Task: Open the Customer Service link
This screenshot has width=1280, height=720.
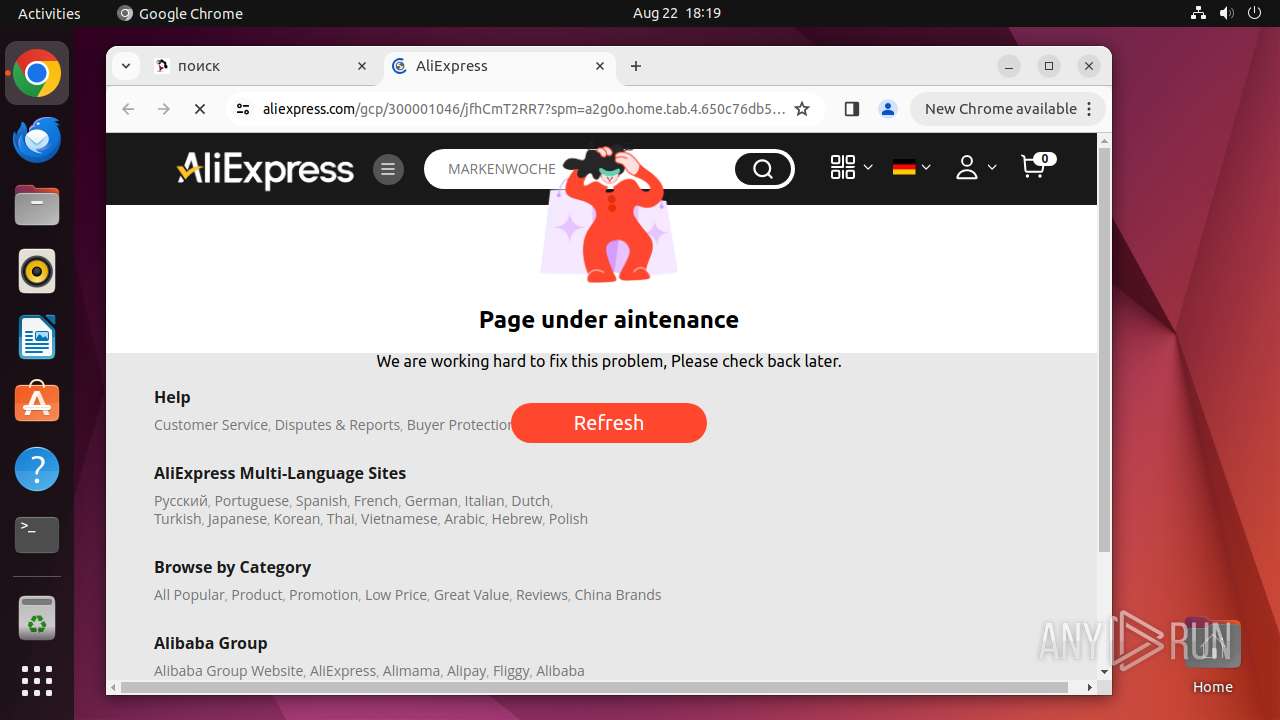Action: click(211, 425)
